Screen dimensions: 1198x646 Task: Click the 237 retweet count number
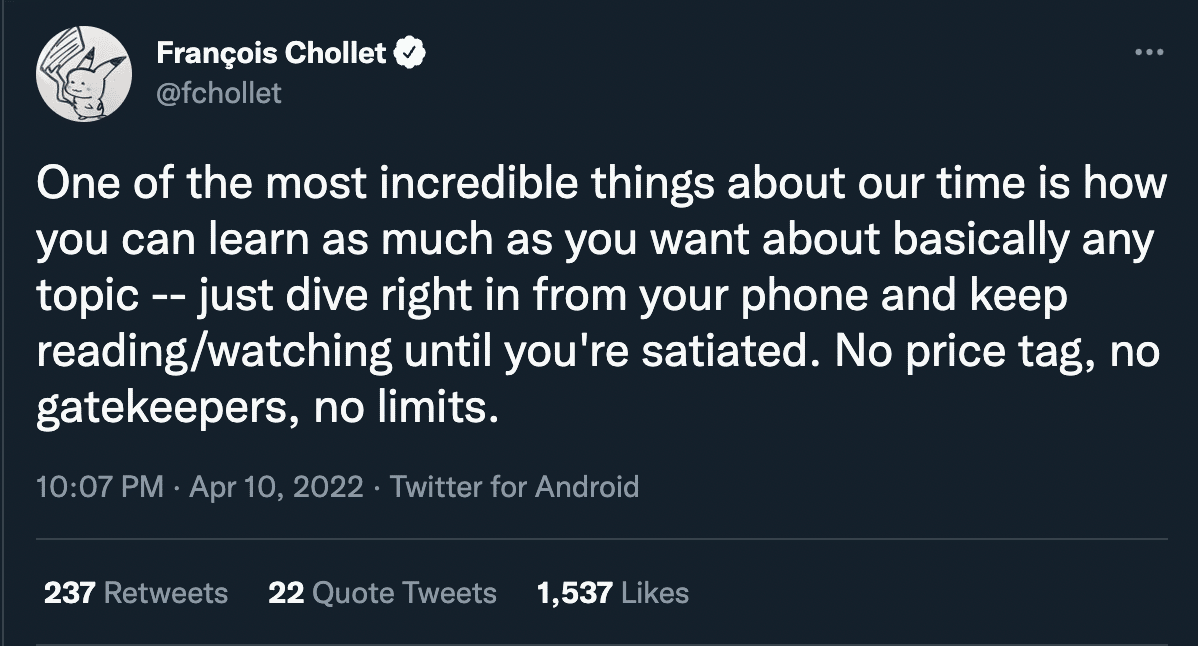click(70, 593)
